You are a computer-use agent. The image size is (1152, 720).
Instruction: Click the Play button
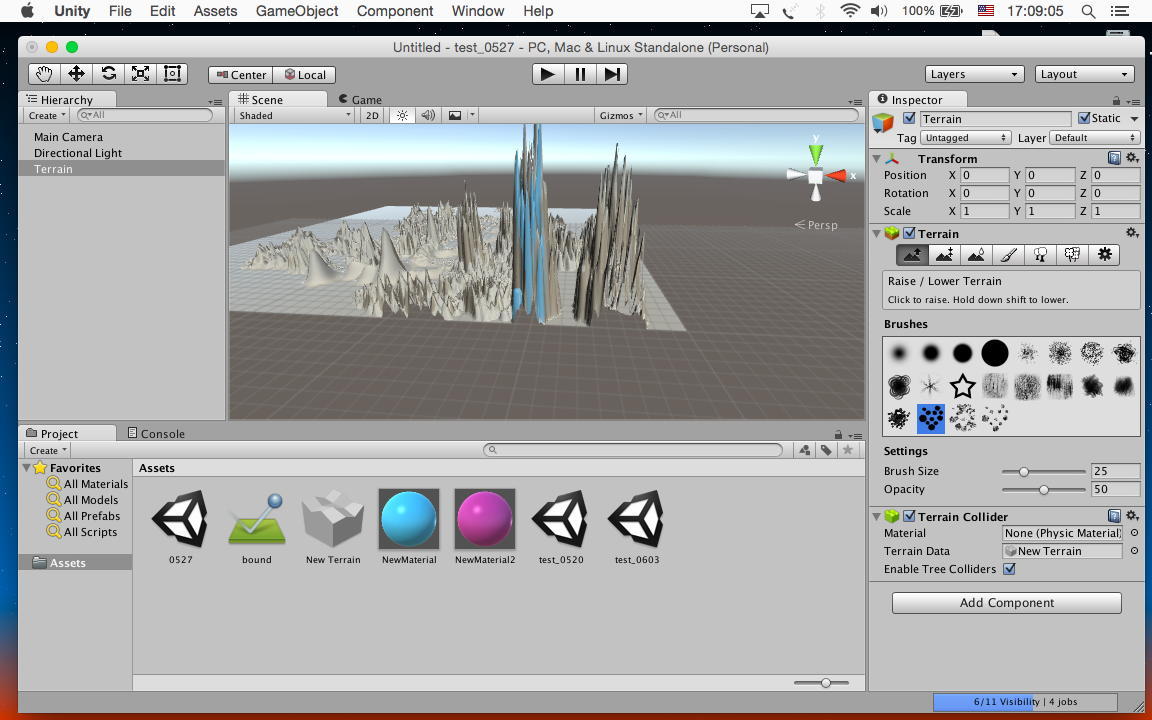tap(547, 74)
